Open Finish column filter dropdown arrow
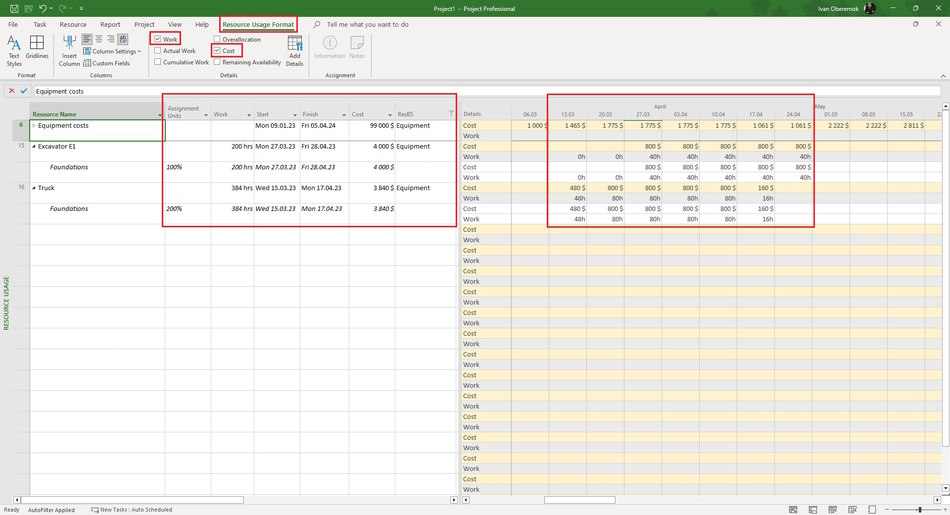 (344, 115)
